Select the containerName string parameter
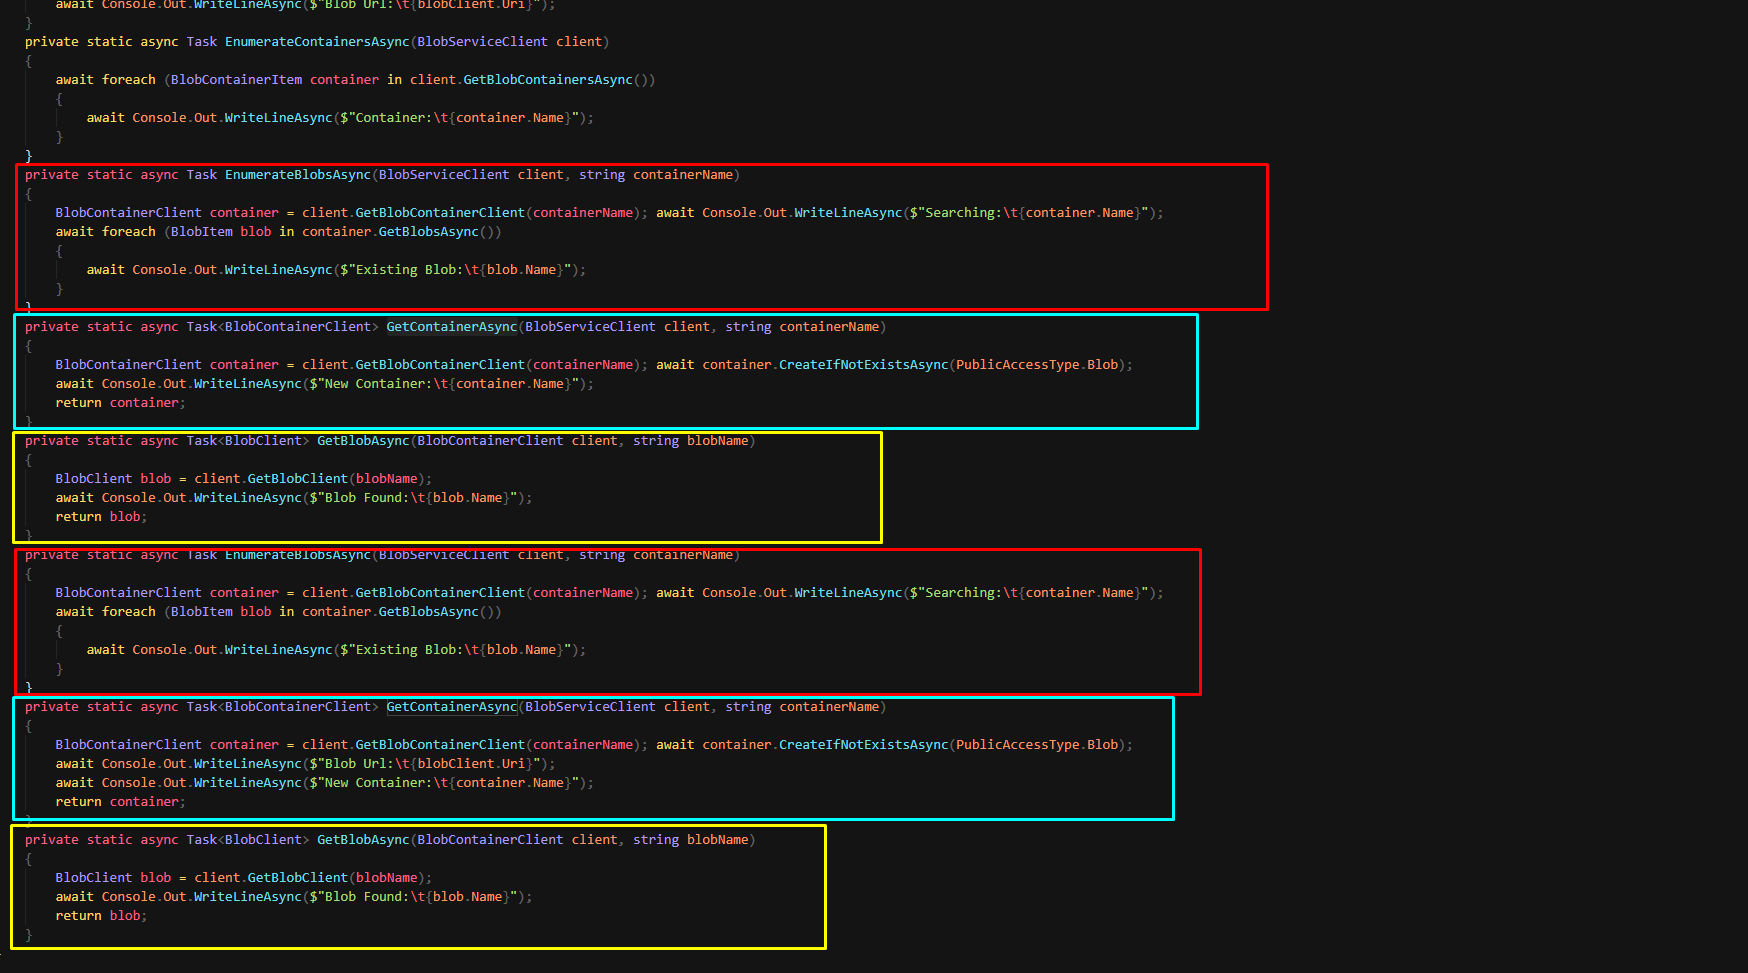This screenshot has height=973, width=1748. (683, 174)
